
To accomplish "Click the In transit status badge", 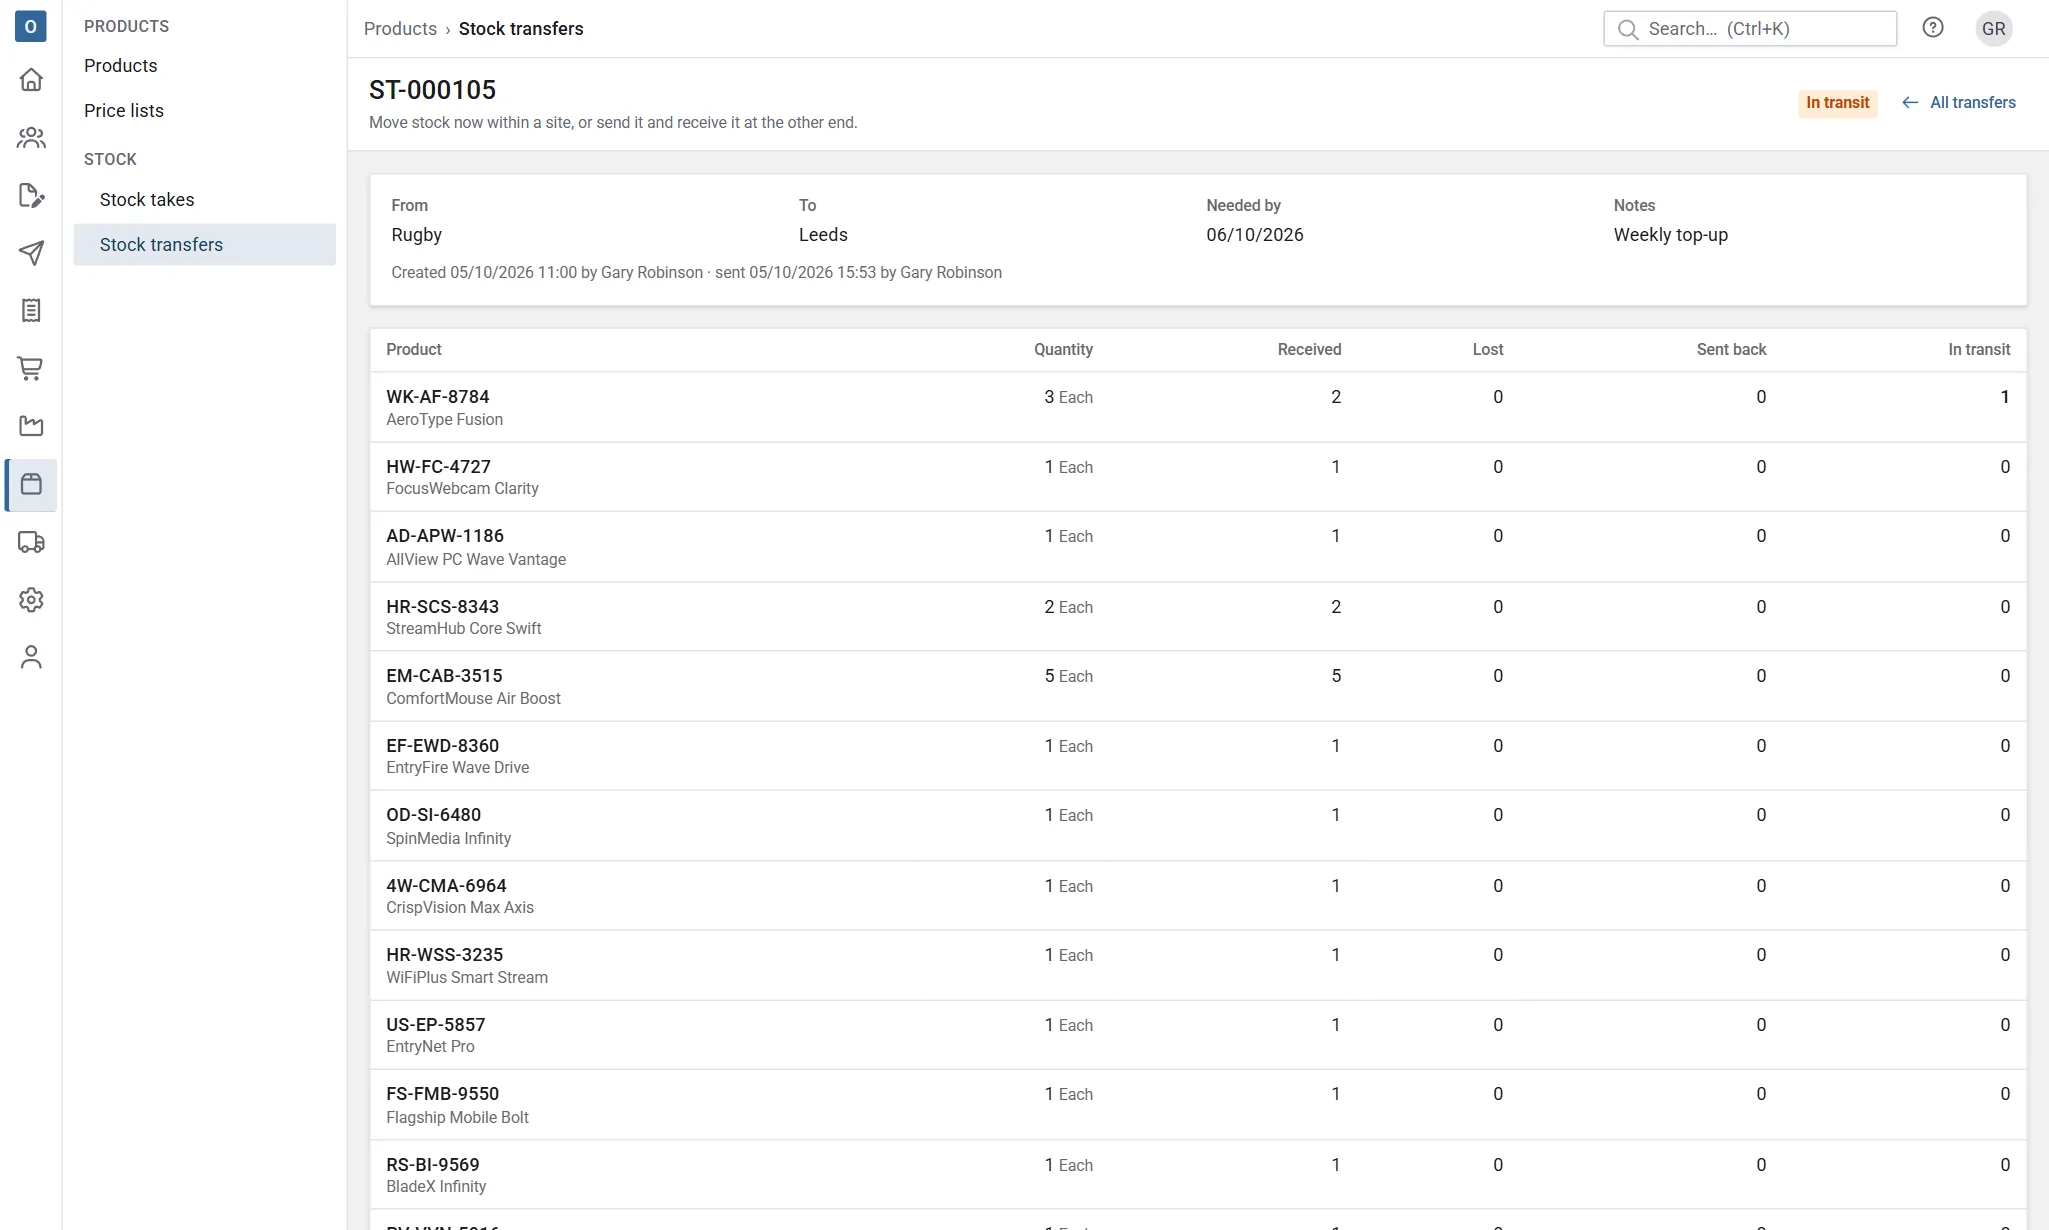I will pos(1837,103).
